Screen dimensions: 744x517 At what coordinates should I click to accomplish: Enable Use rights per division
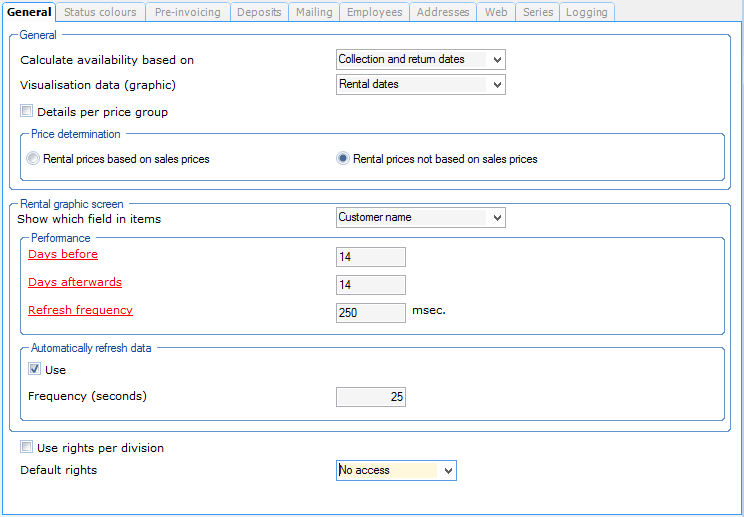(27, 447)
